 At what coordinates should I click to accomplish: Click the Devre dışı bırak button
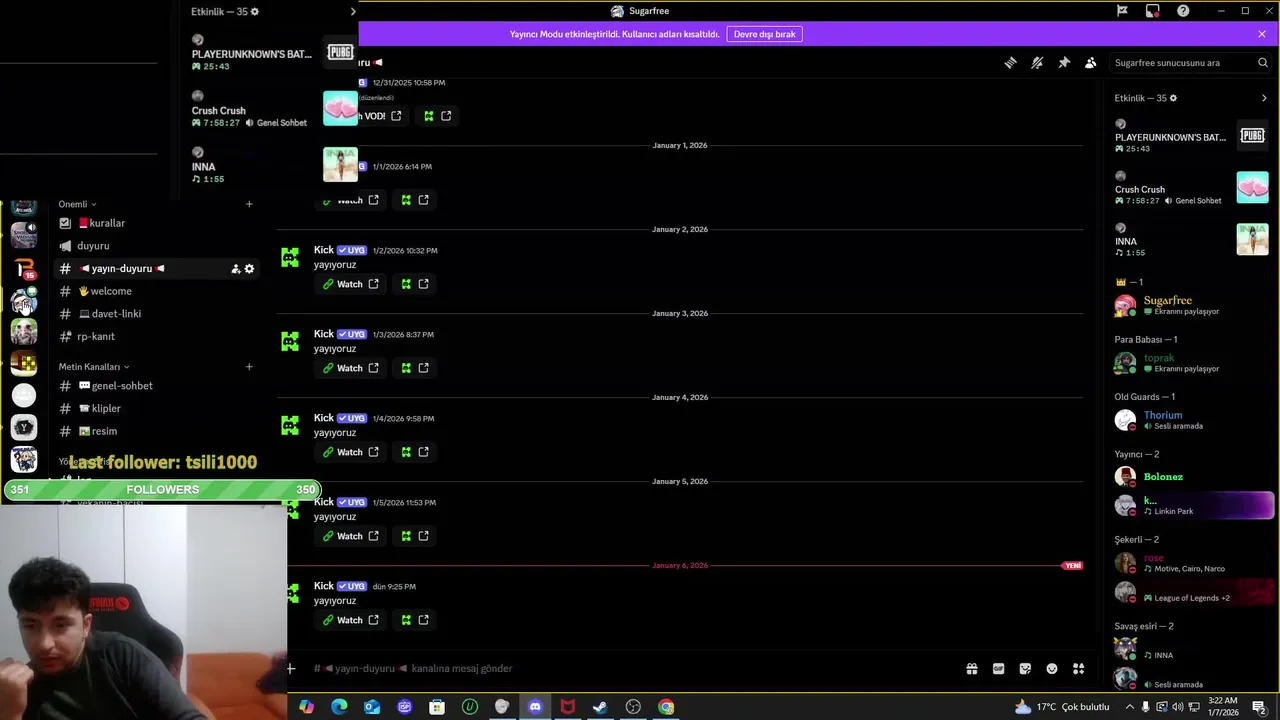click(765, 34)
